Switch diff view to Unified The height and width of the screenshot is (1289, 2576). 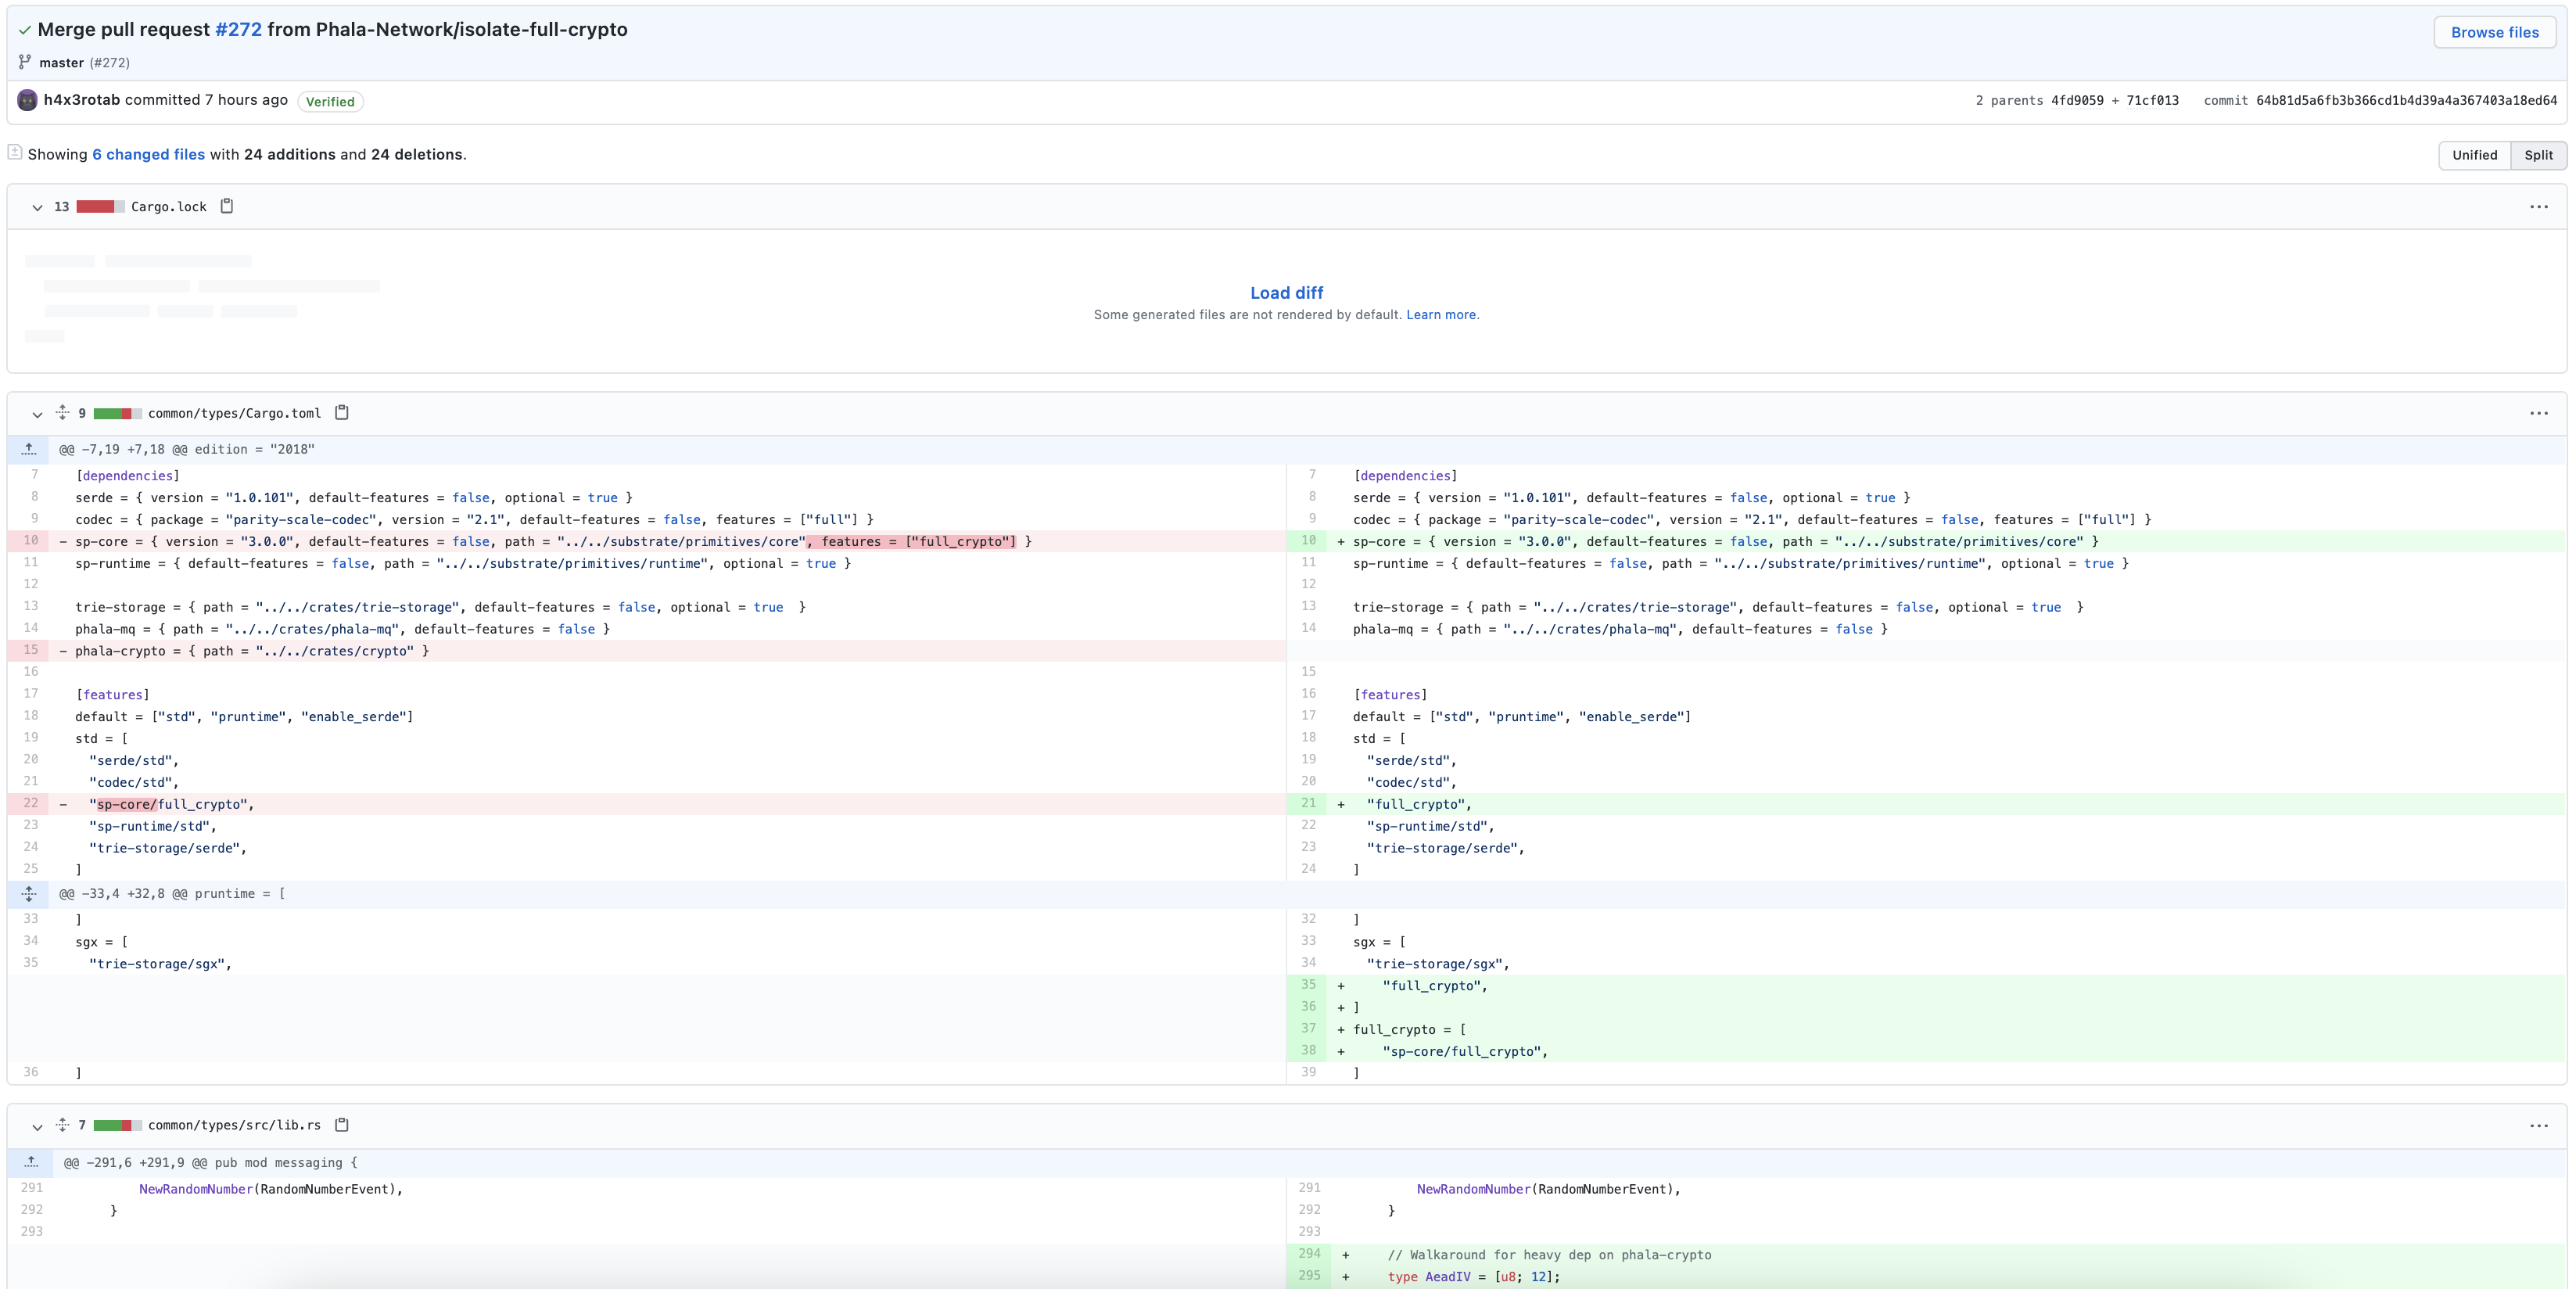2474,155
